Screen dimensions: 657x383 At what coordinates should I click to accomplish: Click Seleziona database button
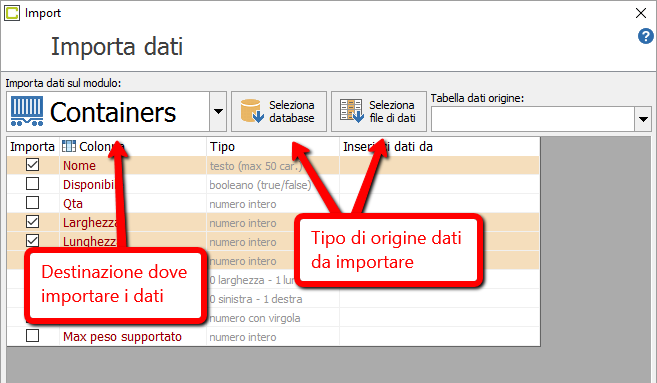(x=279, y=111)
